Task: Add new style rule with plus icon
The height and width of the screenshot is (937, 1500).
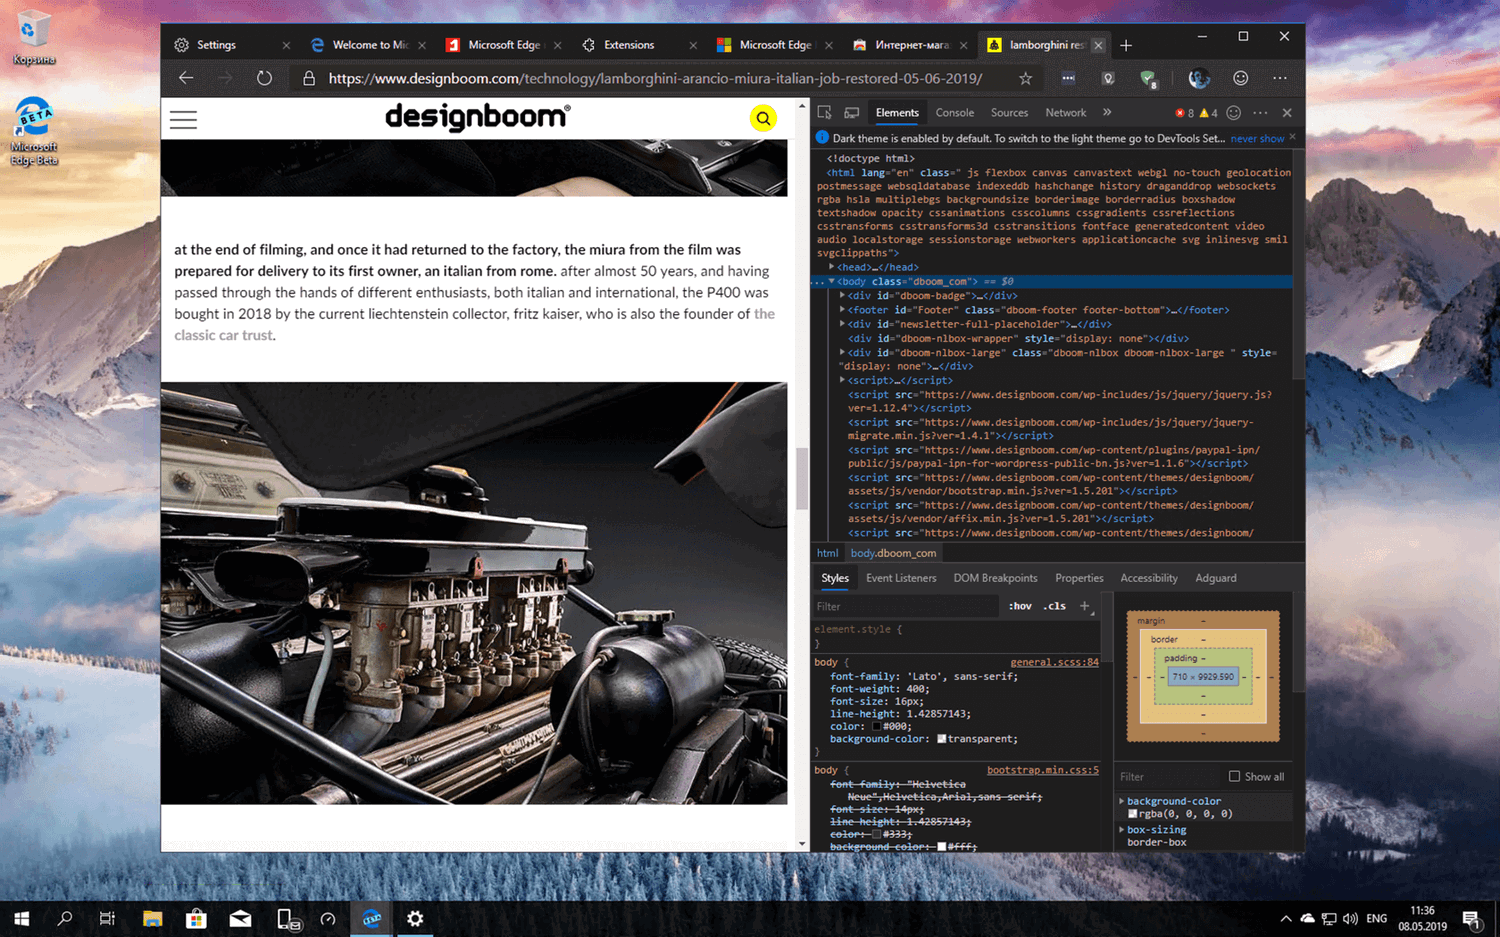Action: (x=1085, y=606)
